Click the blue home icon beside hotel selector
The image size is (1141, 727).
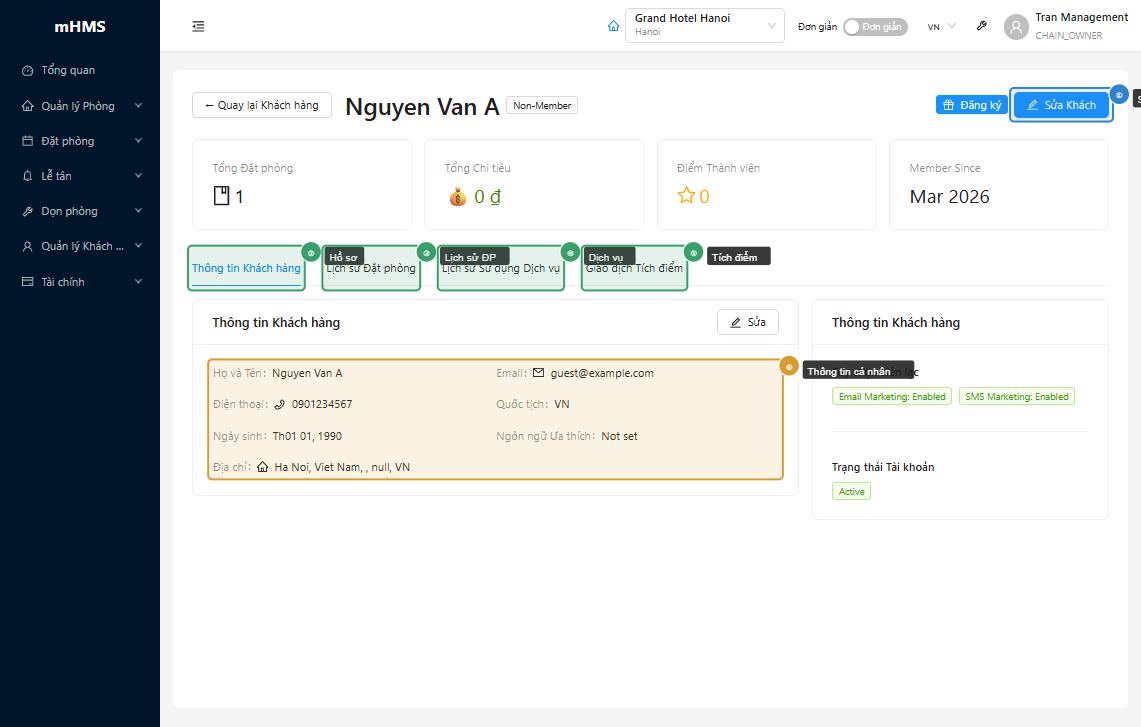pyautogui.click(x=613, y=27)
